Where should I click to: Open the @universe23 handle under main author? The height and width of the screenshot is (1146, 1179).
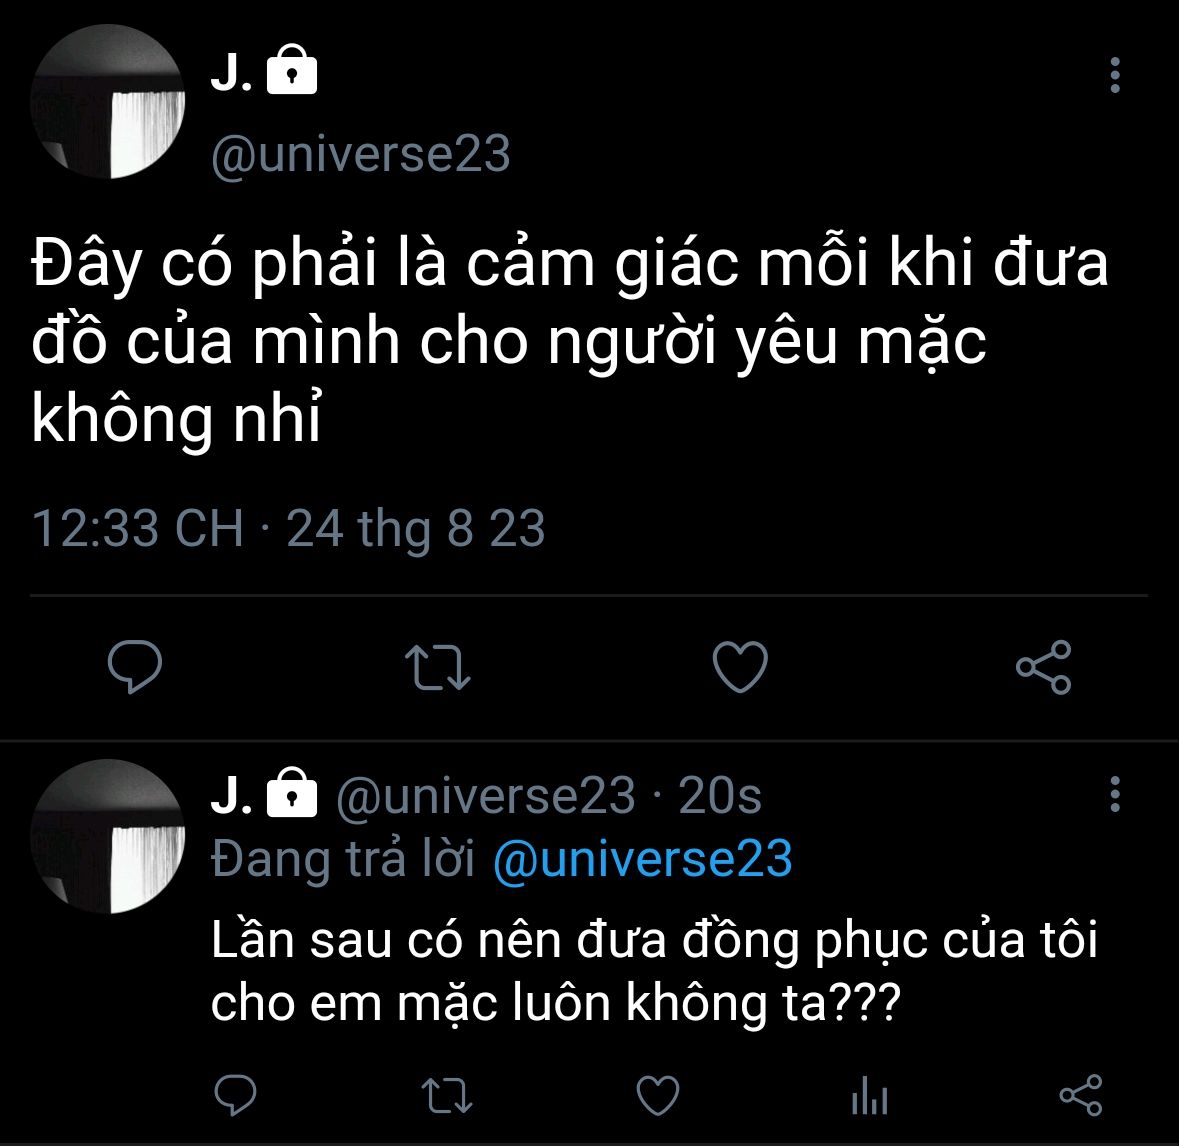pos(361,154)
